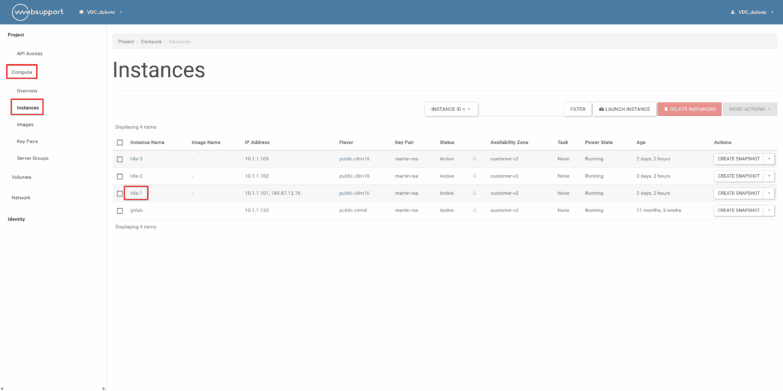Open the Instance ID filter dropdown
This screenshot has height=391, width=783.
(x=451, y=109)
